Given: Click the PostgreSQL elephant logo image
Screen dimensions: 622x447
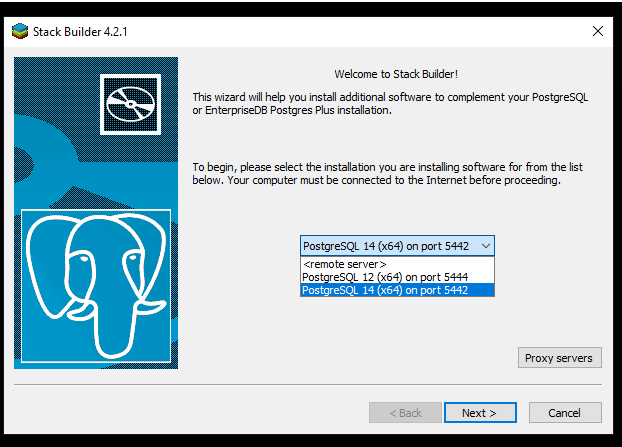Looking at the screenshot, I should point(96,286).
